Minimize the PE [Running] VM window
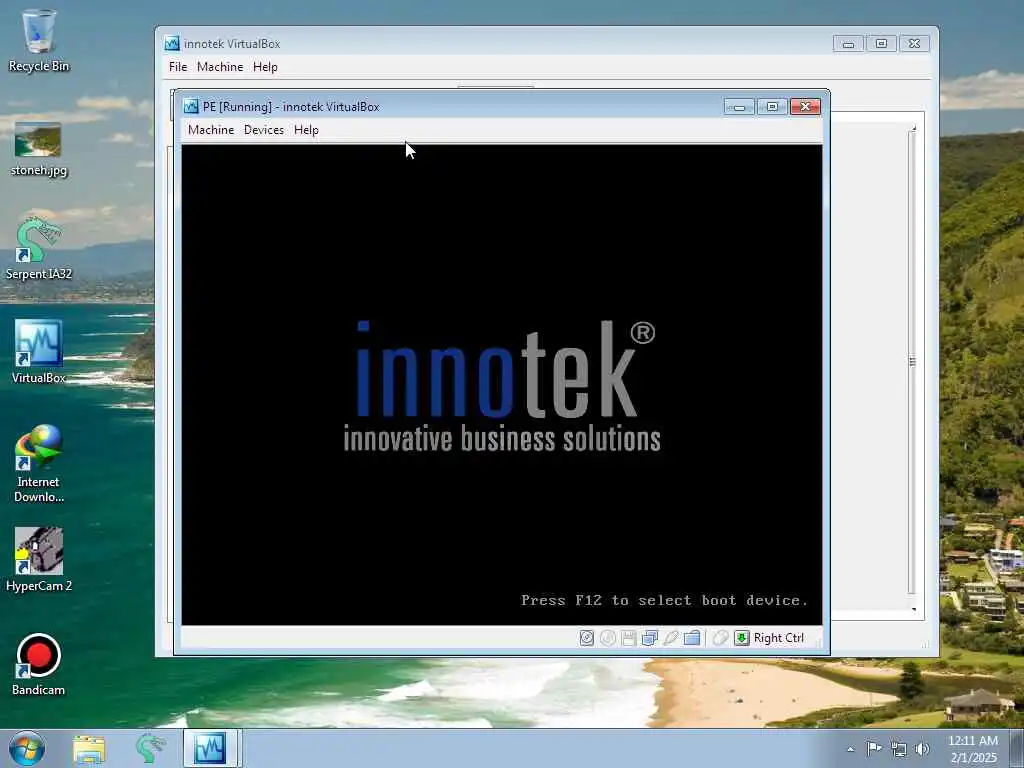The width and height of the screenshot is (1024, 768). point(739,106)
